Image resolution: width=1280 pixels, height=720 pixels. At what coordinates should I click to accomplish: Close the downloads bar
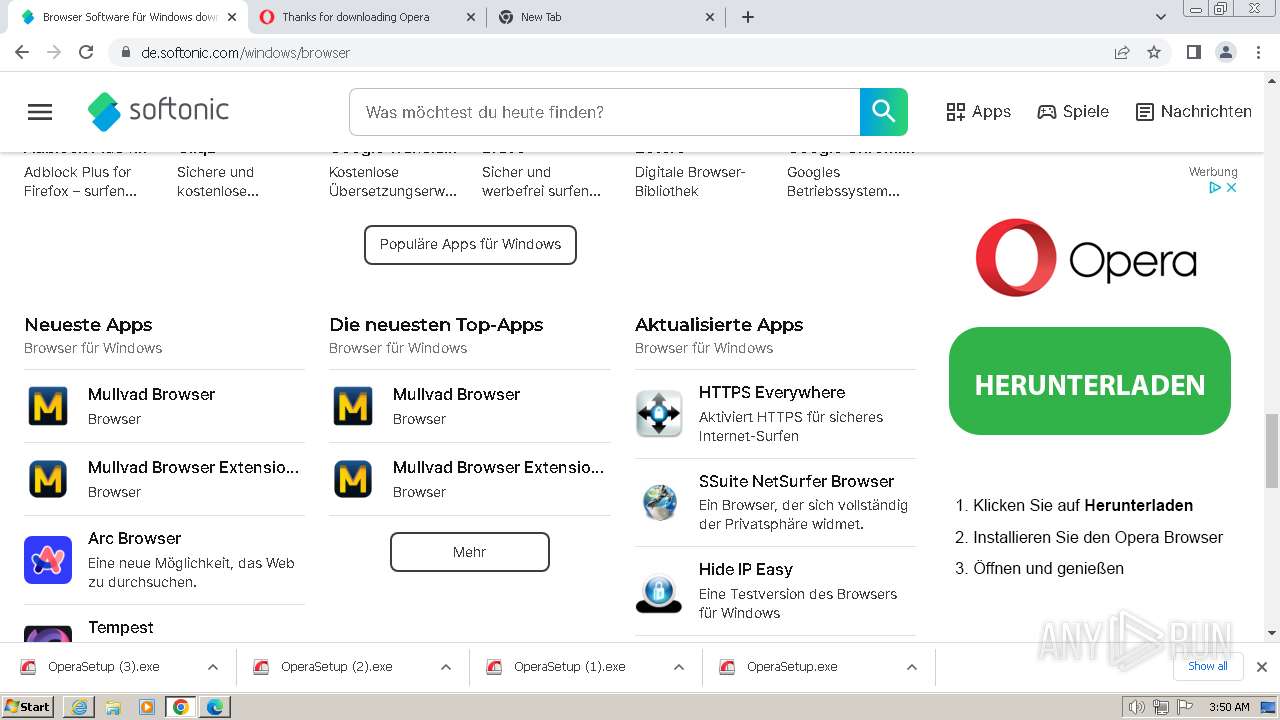click(1262, 667)
